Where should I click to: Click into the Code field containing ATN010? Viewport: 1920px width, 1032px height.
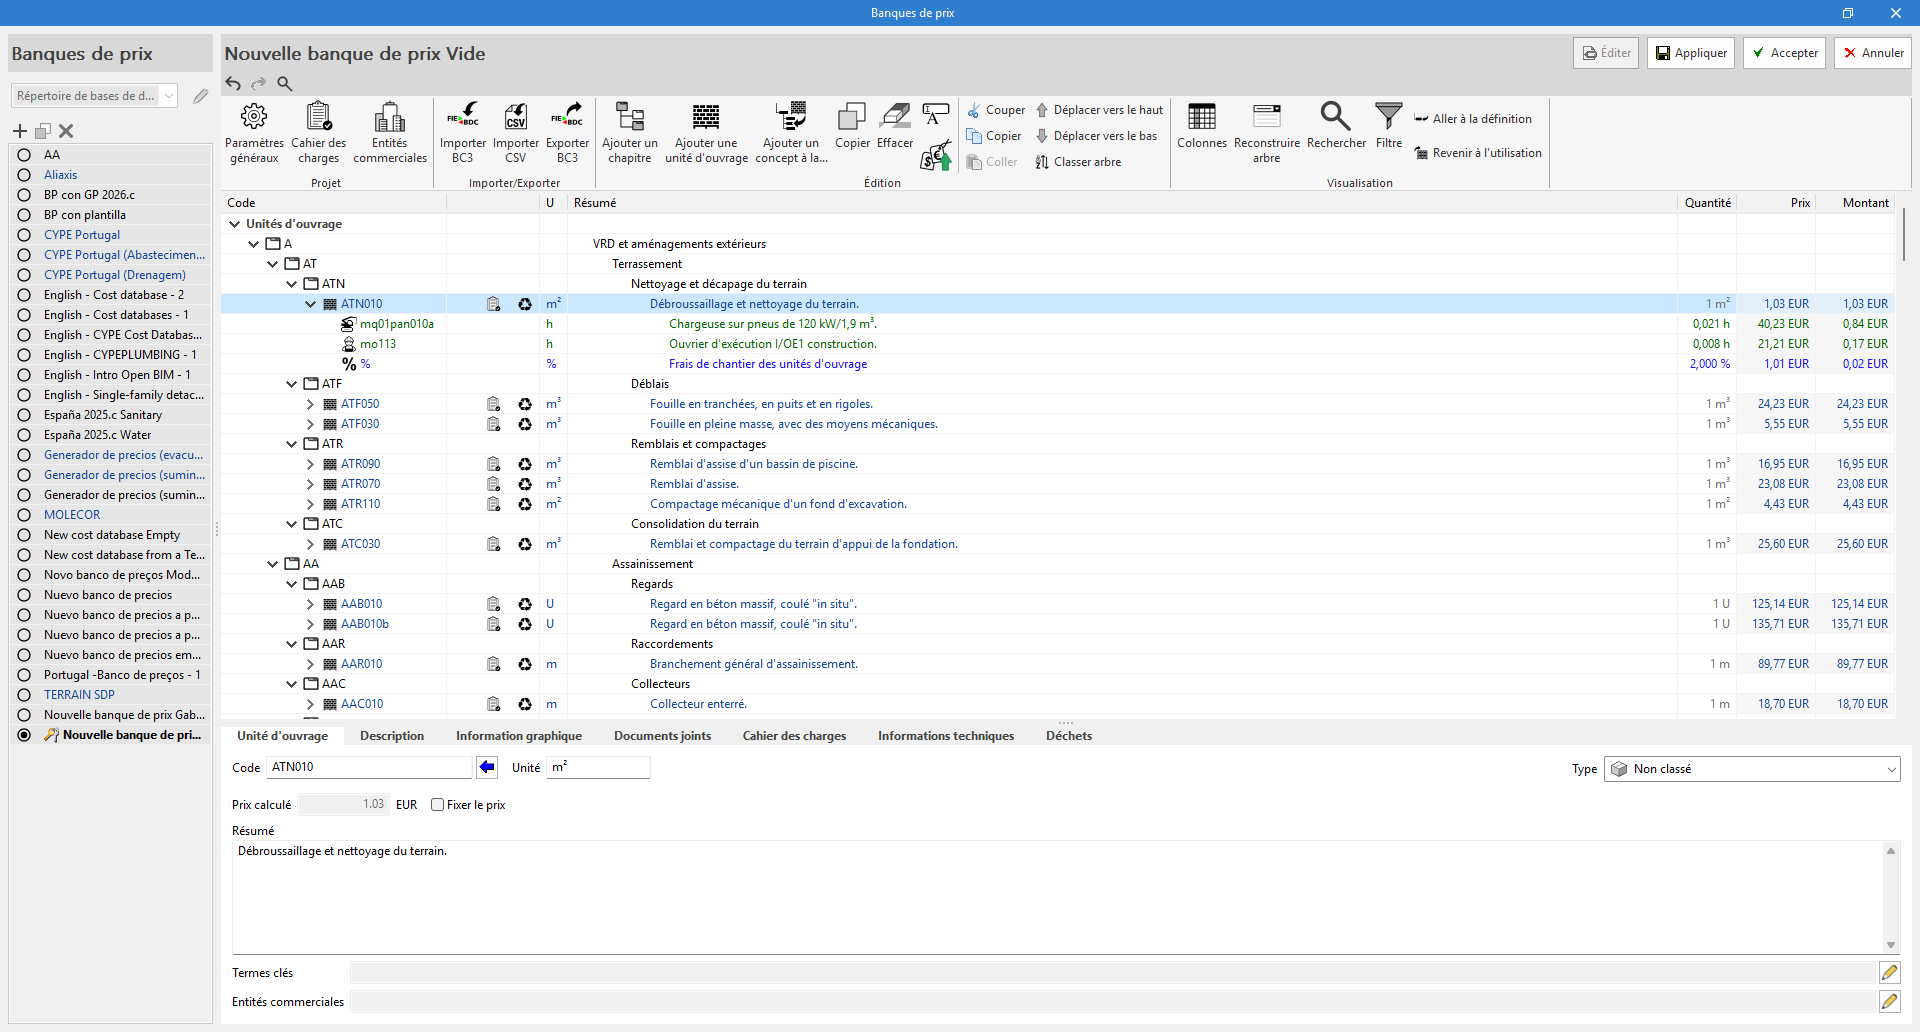(368, 768)
